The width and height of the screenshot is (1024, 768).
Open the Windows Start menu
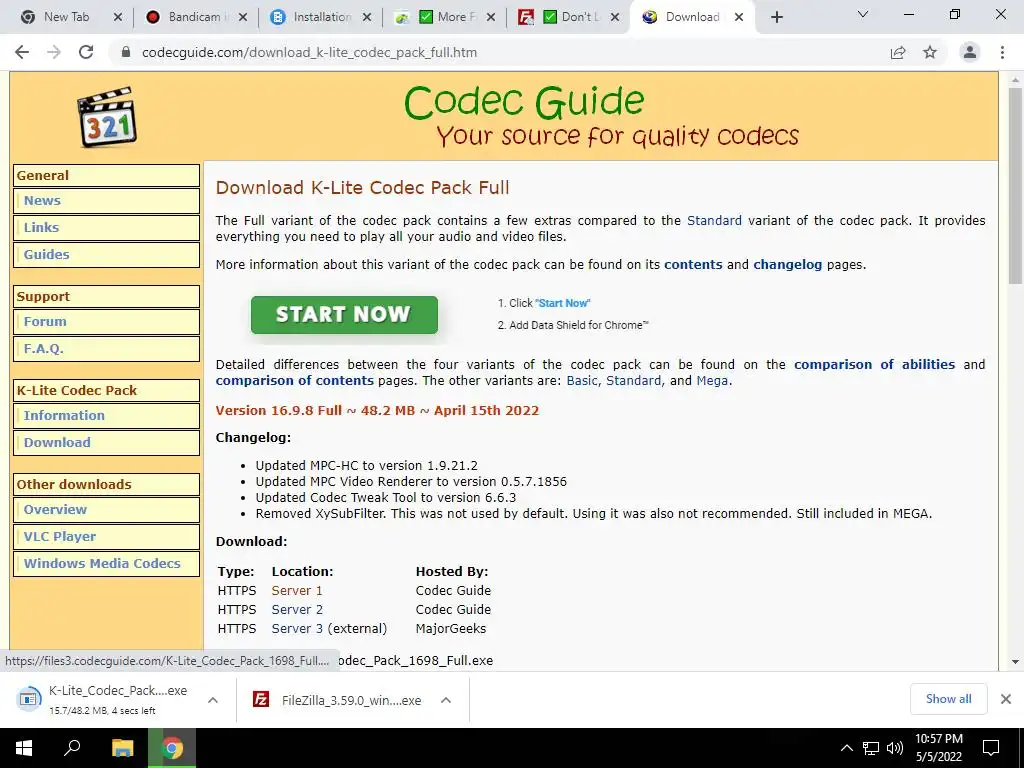pos(24,748)
